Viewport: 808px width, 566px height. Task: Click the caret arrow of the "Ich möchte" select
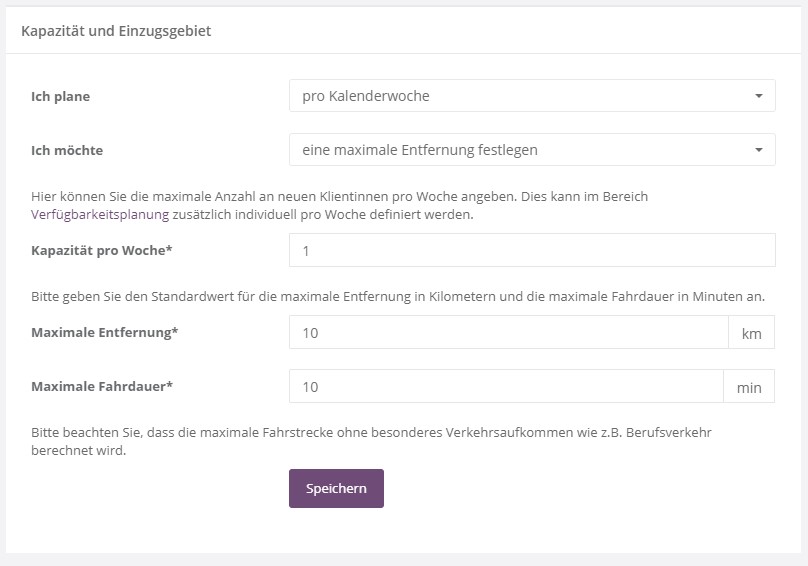(759, 151)
